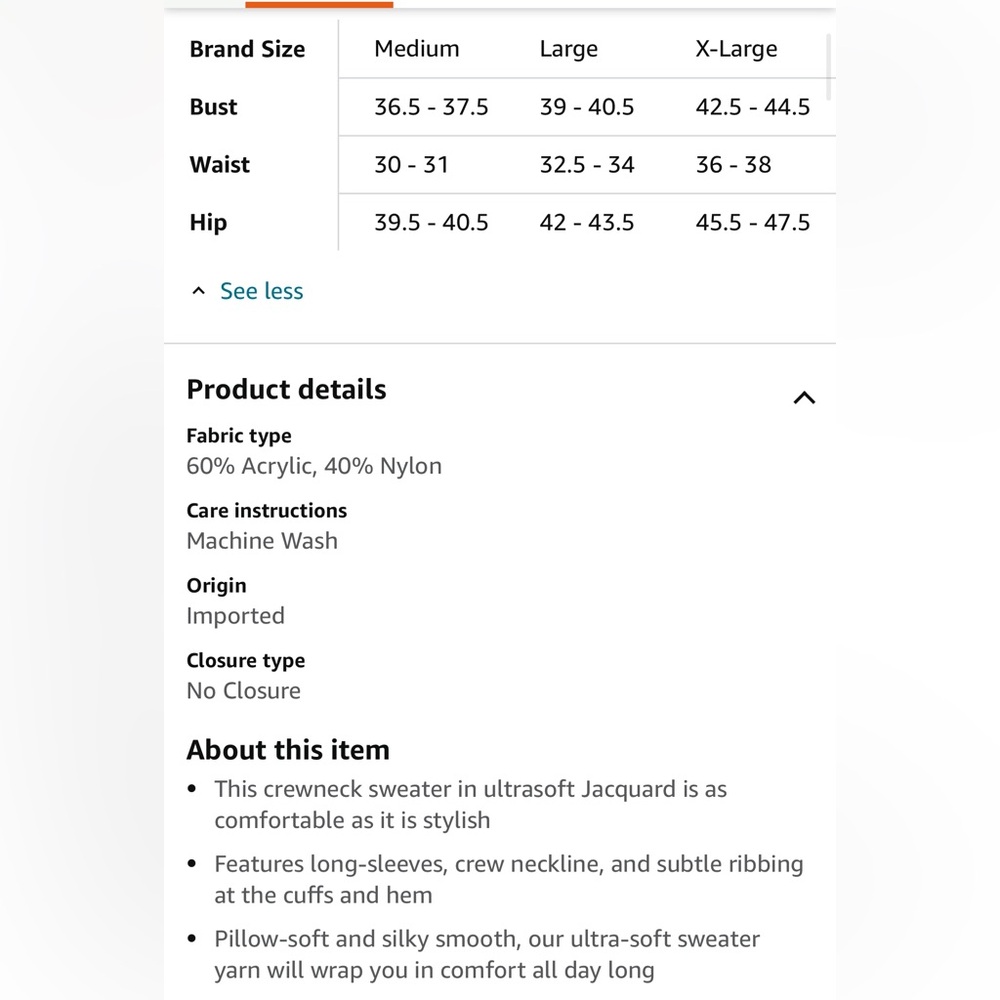The width and height of the screenshot is (1000, 1000).
Task: Click the Hip measurement row label
Action: [x=208, y=223]
